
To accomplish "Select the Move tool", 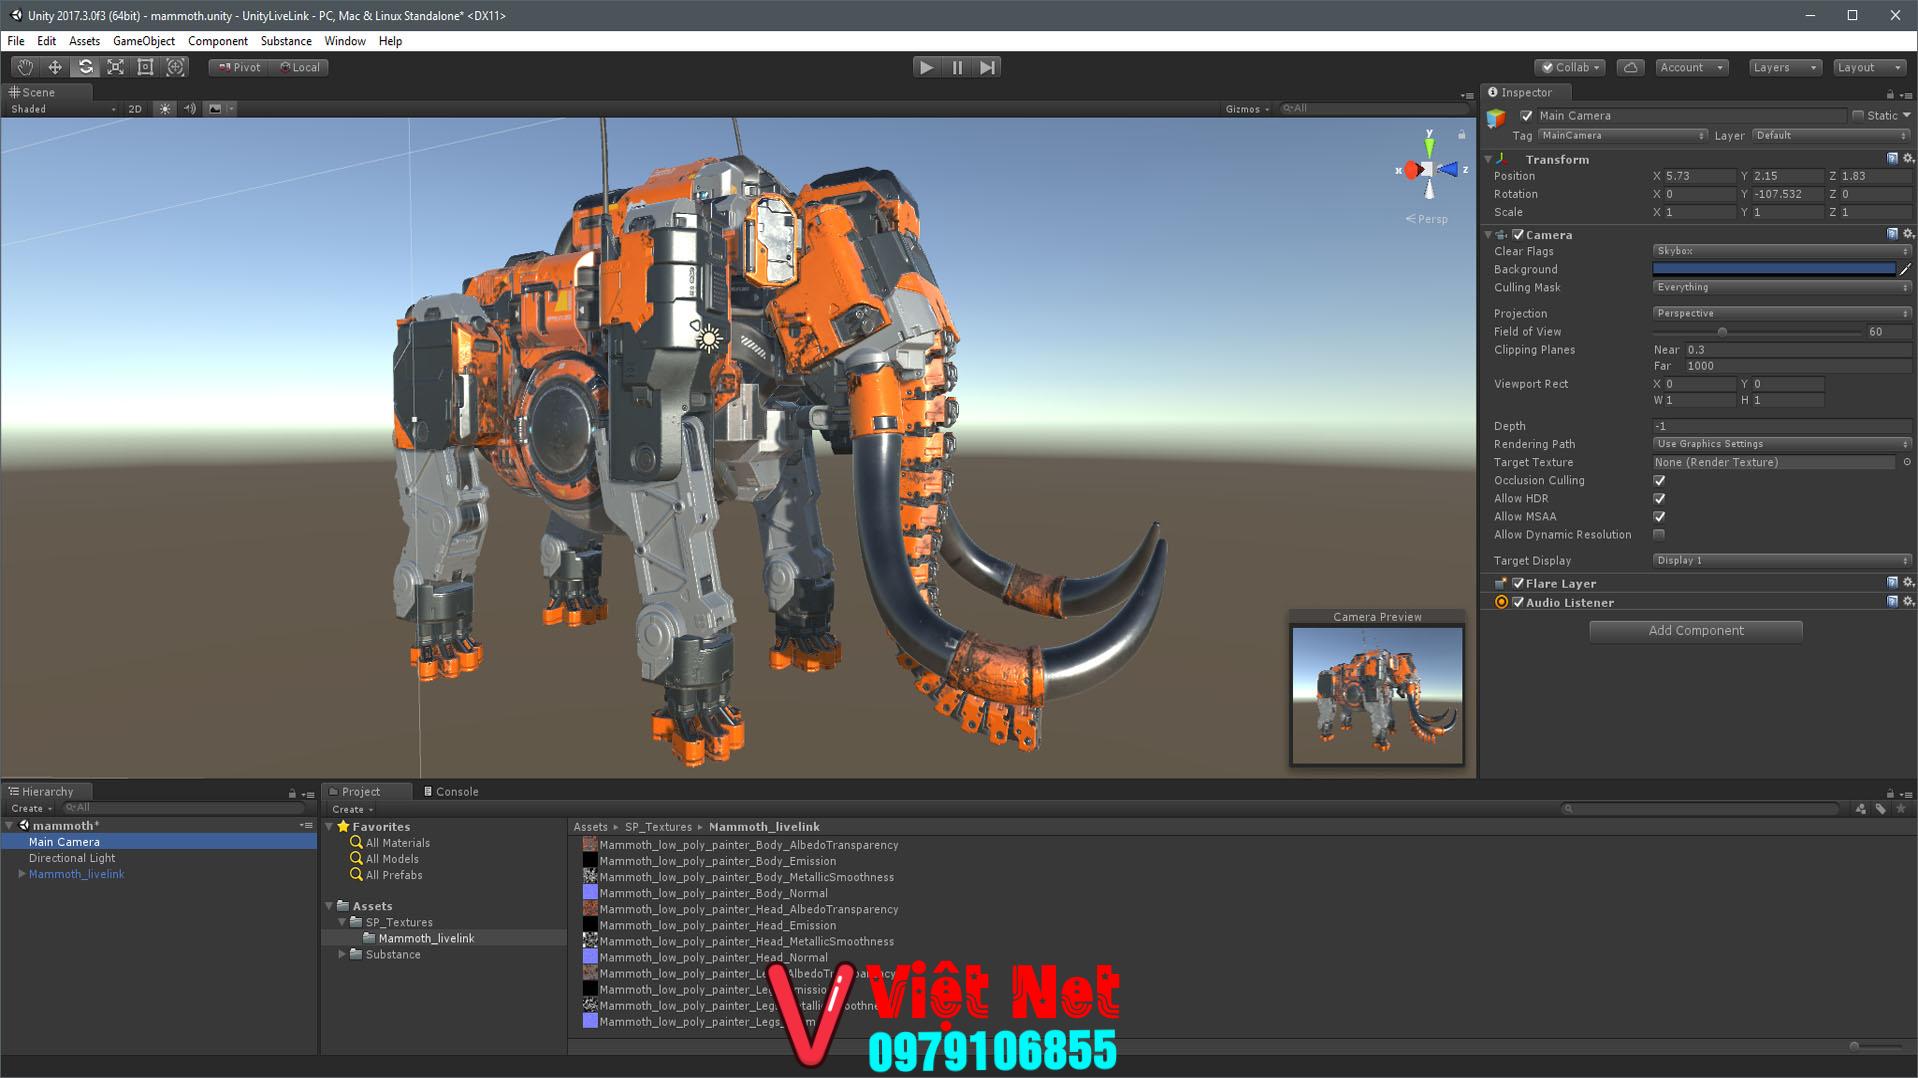I will 55,67.
